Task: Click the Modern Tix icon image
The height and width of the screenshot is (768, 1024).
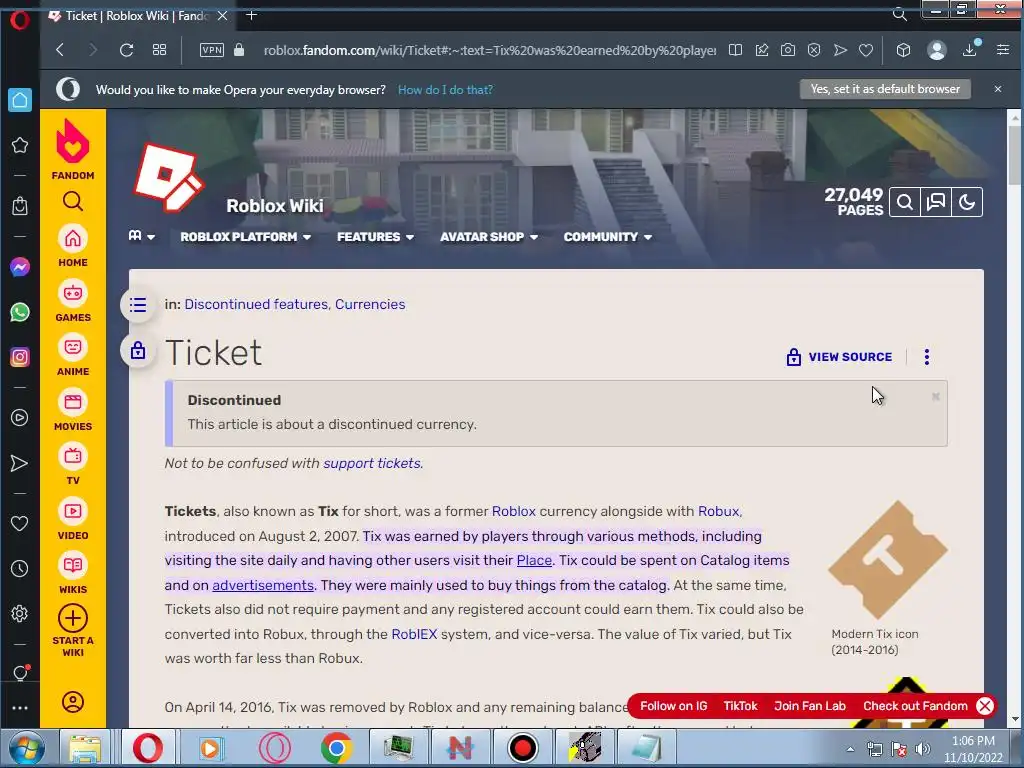Action: click(x=888, y=560)
